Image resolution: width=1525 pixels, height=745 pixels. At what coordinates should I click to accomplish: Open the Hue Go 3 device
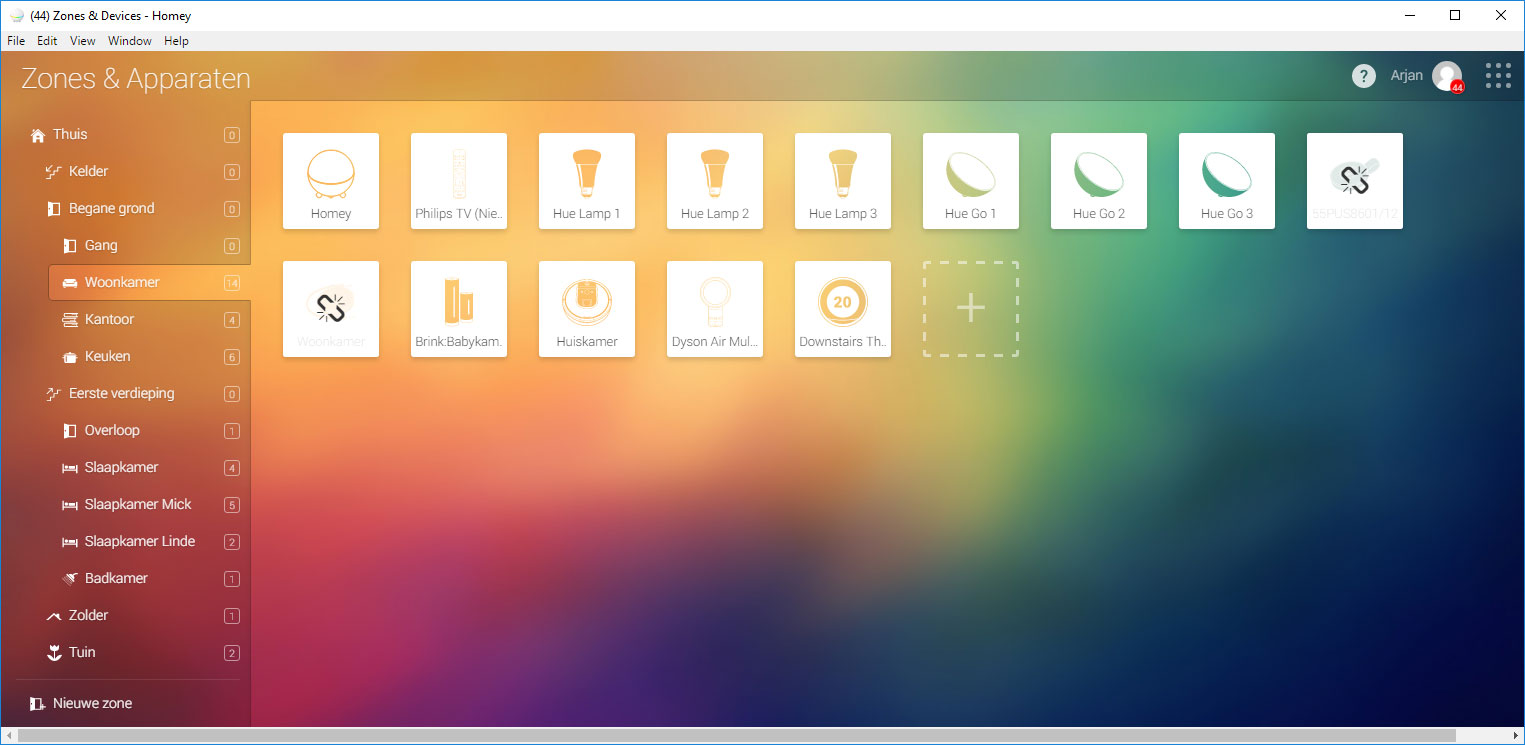pos(1227,181)
